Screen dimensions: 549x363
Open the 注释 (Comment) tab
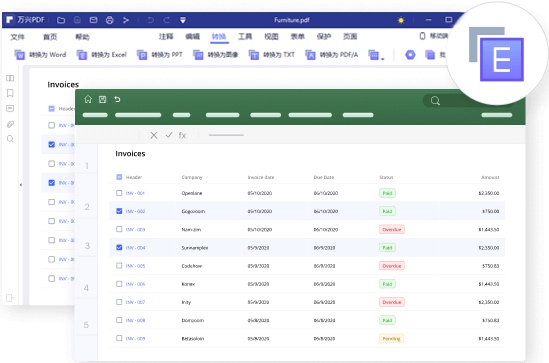click(166, 36)
